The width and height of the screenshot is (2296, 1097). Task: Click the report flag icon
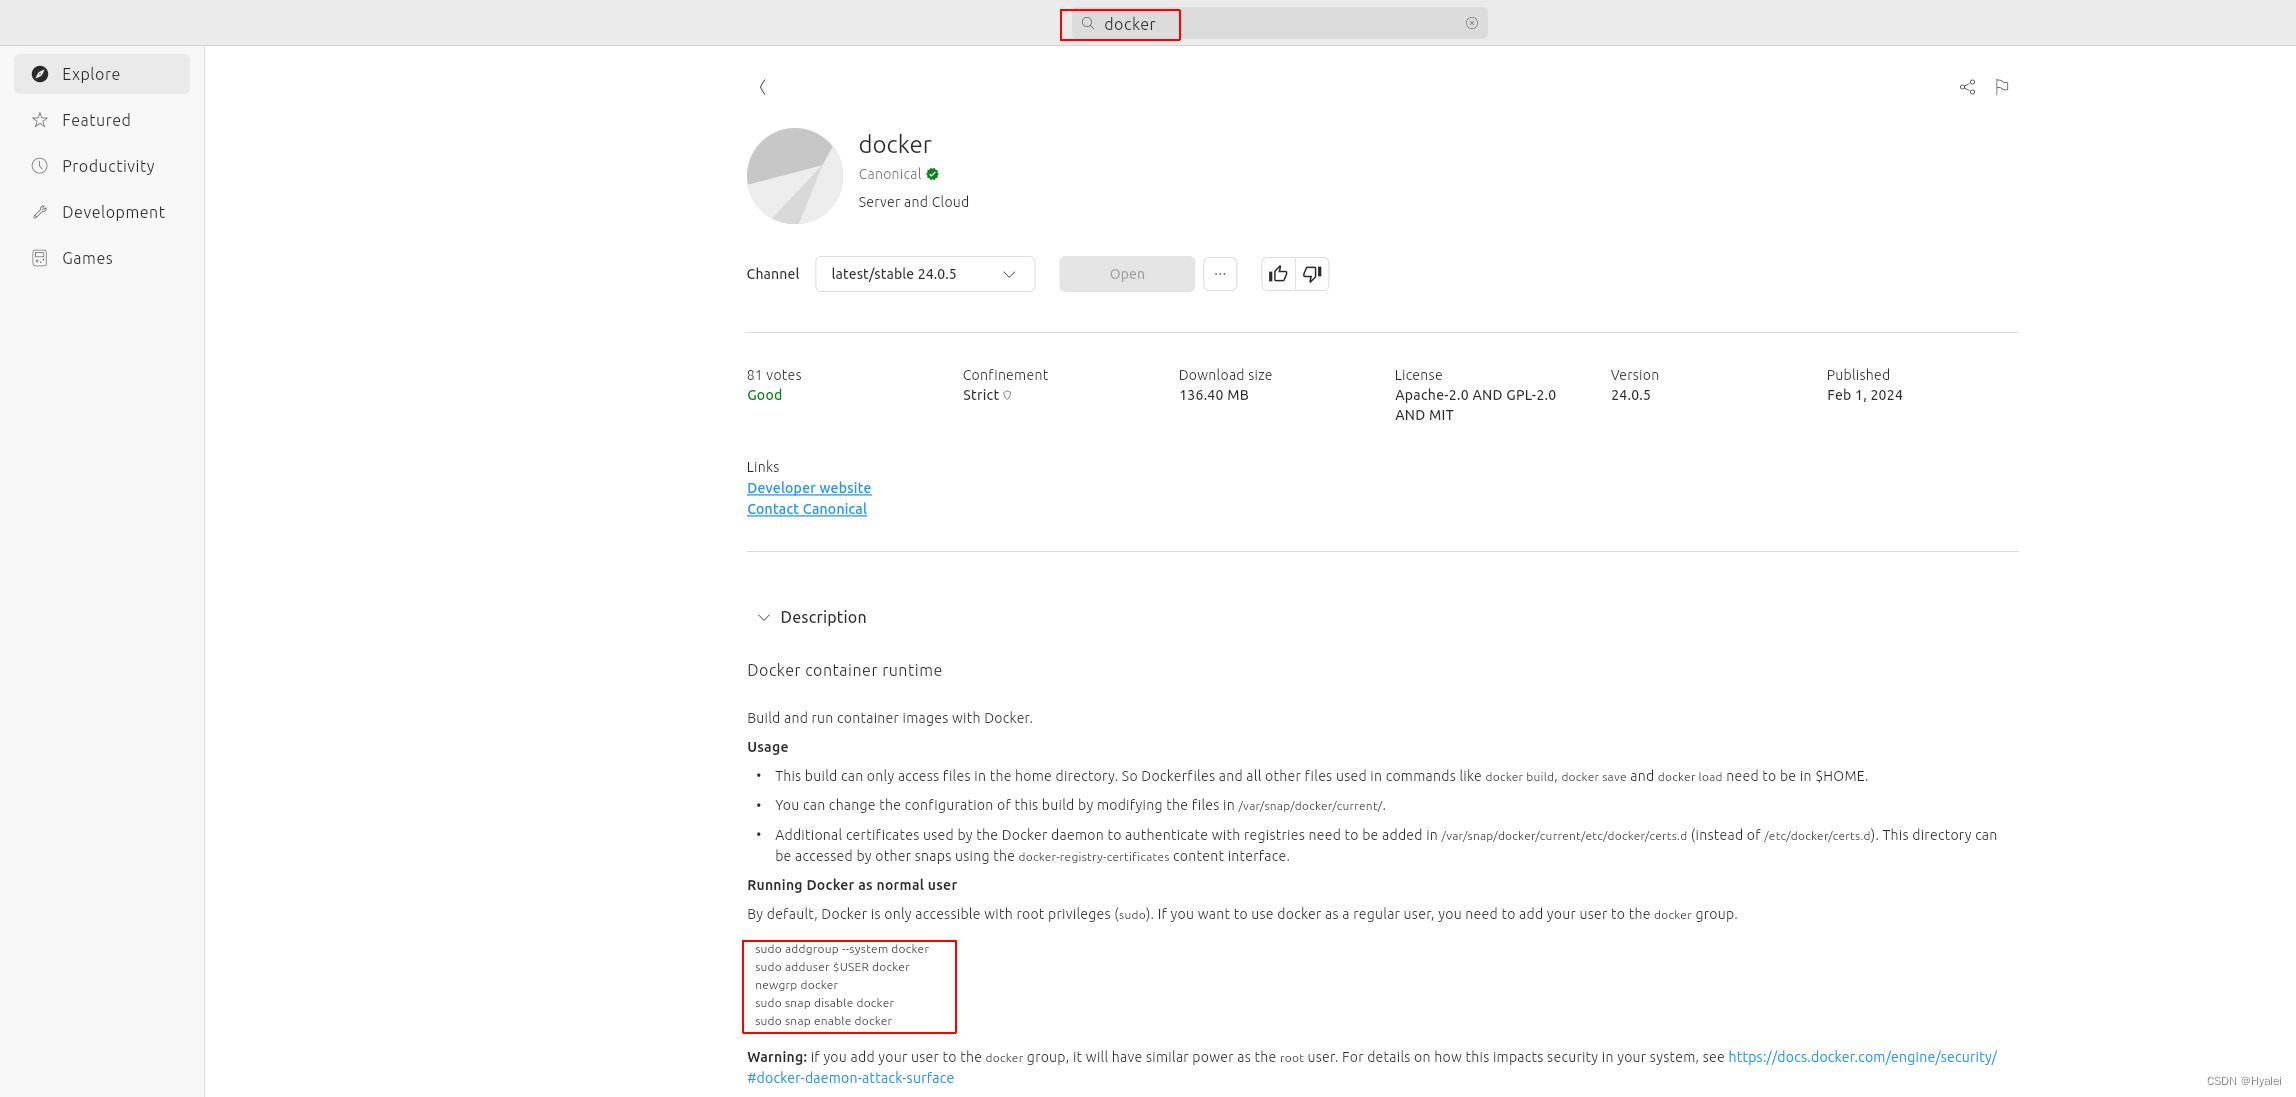[x=2001, y=87]
